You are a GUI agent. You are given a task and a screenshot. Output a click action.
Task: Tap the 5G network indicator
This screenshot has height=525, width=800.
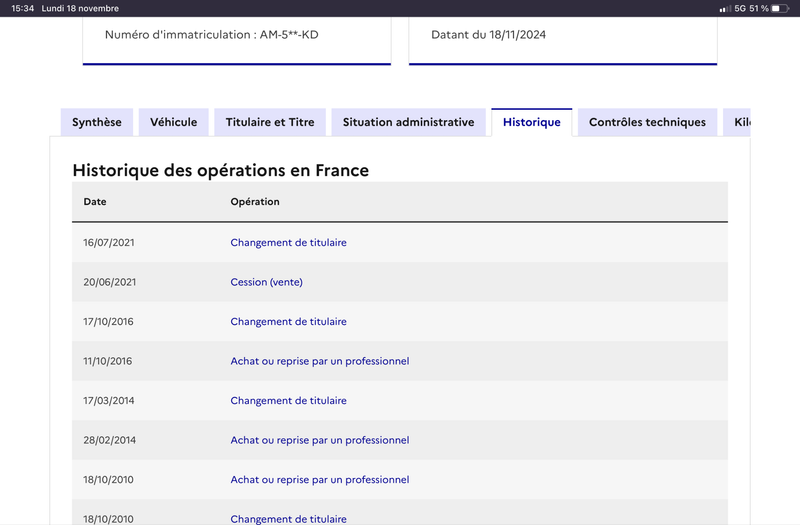[x=740, y=8]
